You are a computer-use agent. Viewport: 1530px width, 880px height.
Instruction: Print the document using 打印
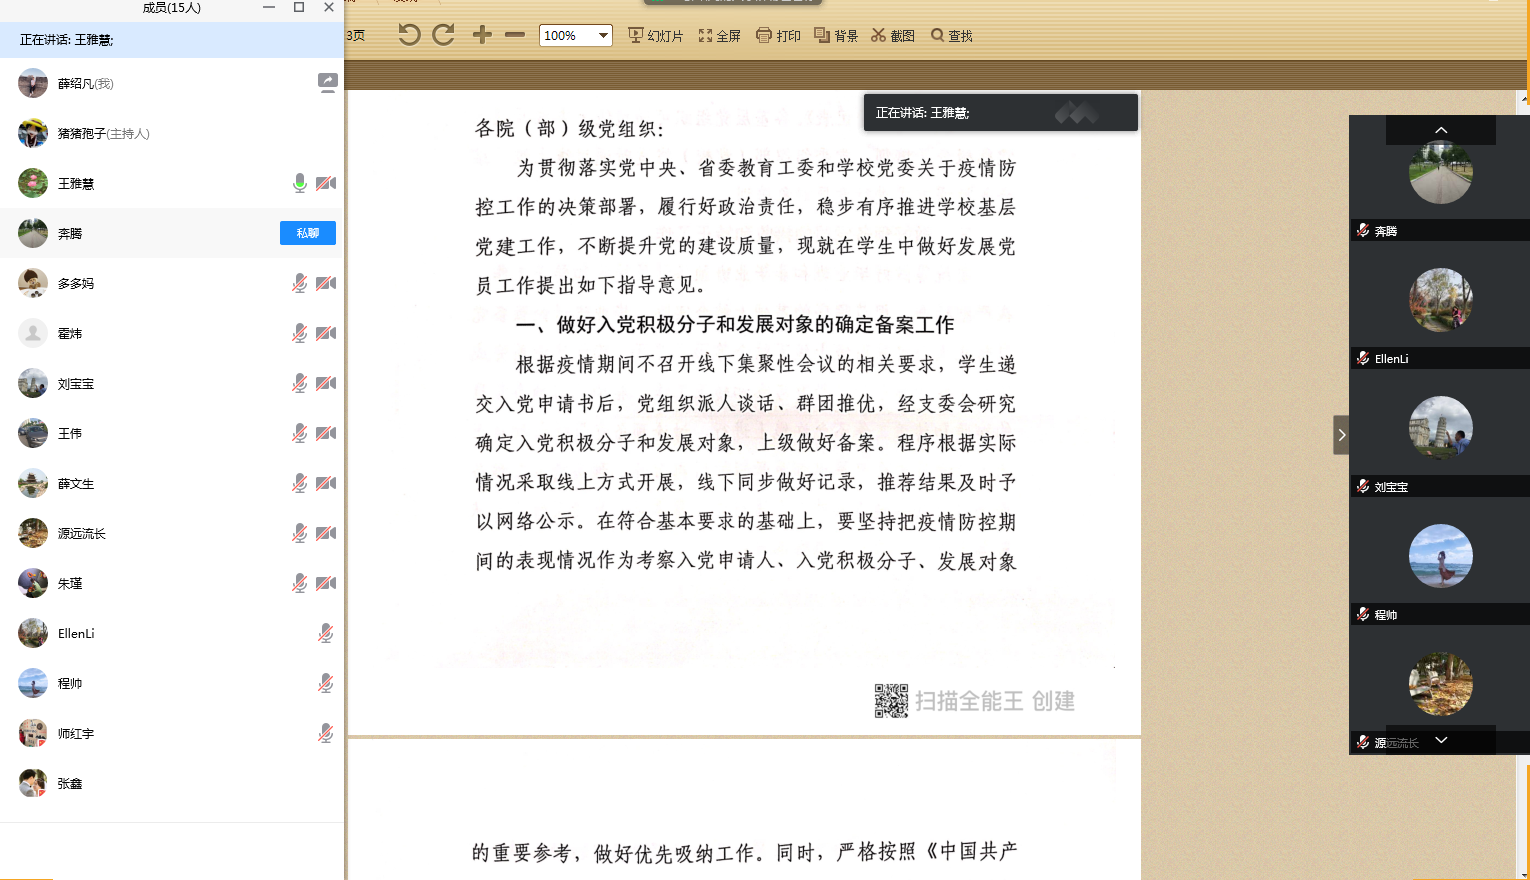click(778, 36)
